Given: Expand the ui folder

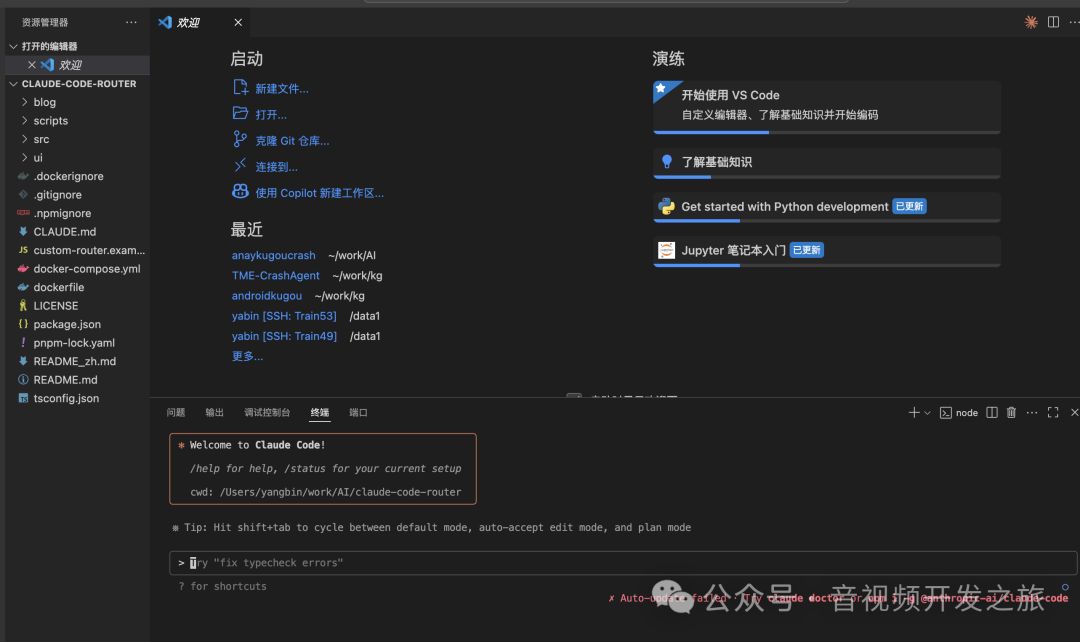Looking at the screenshot, I should 77,158.
